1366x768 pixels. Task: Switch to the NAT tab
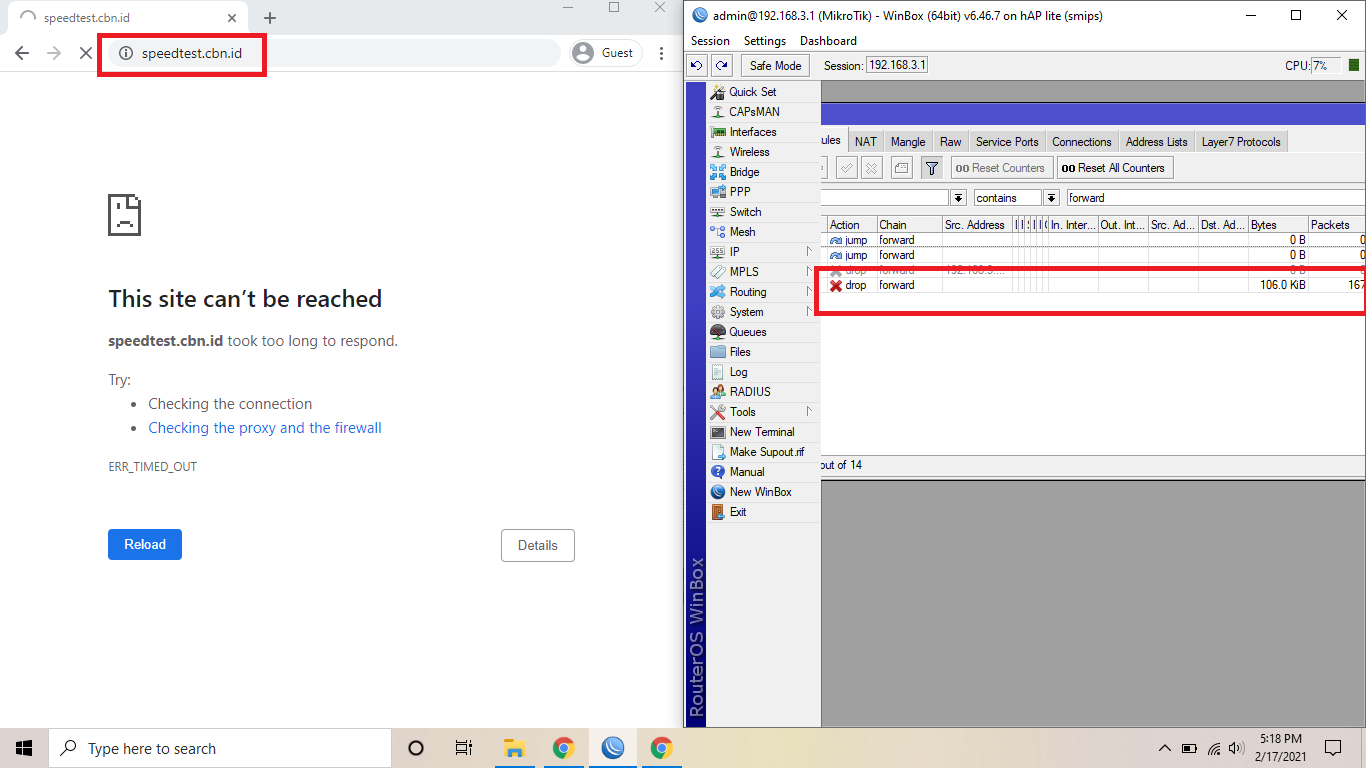[x=866, y=142]
